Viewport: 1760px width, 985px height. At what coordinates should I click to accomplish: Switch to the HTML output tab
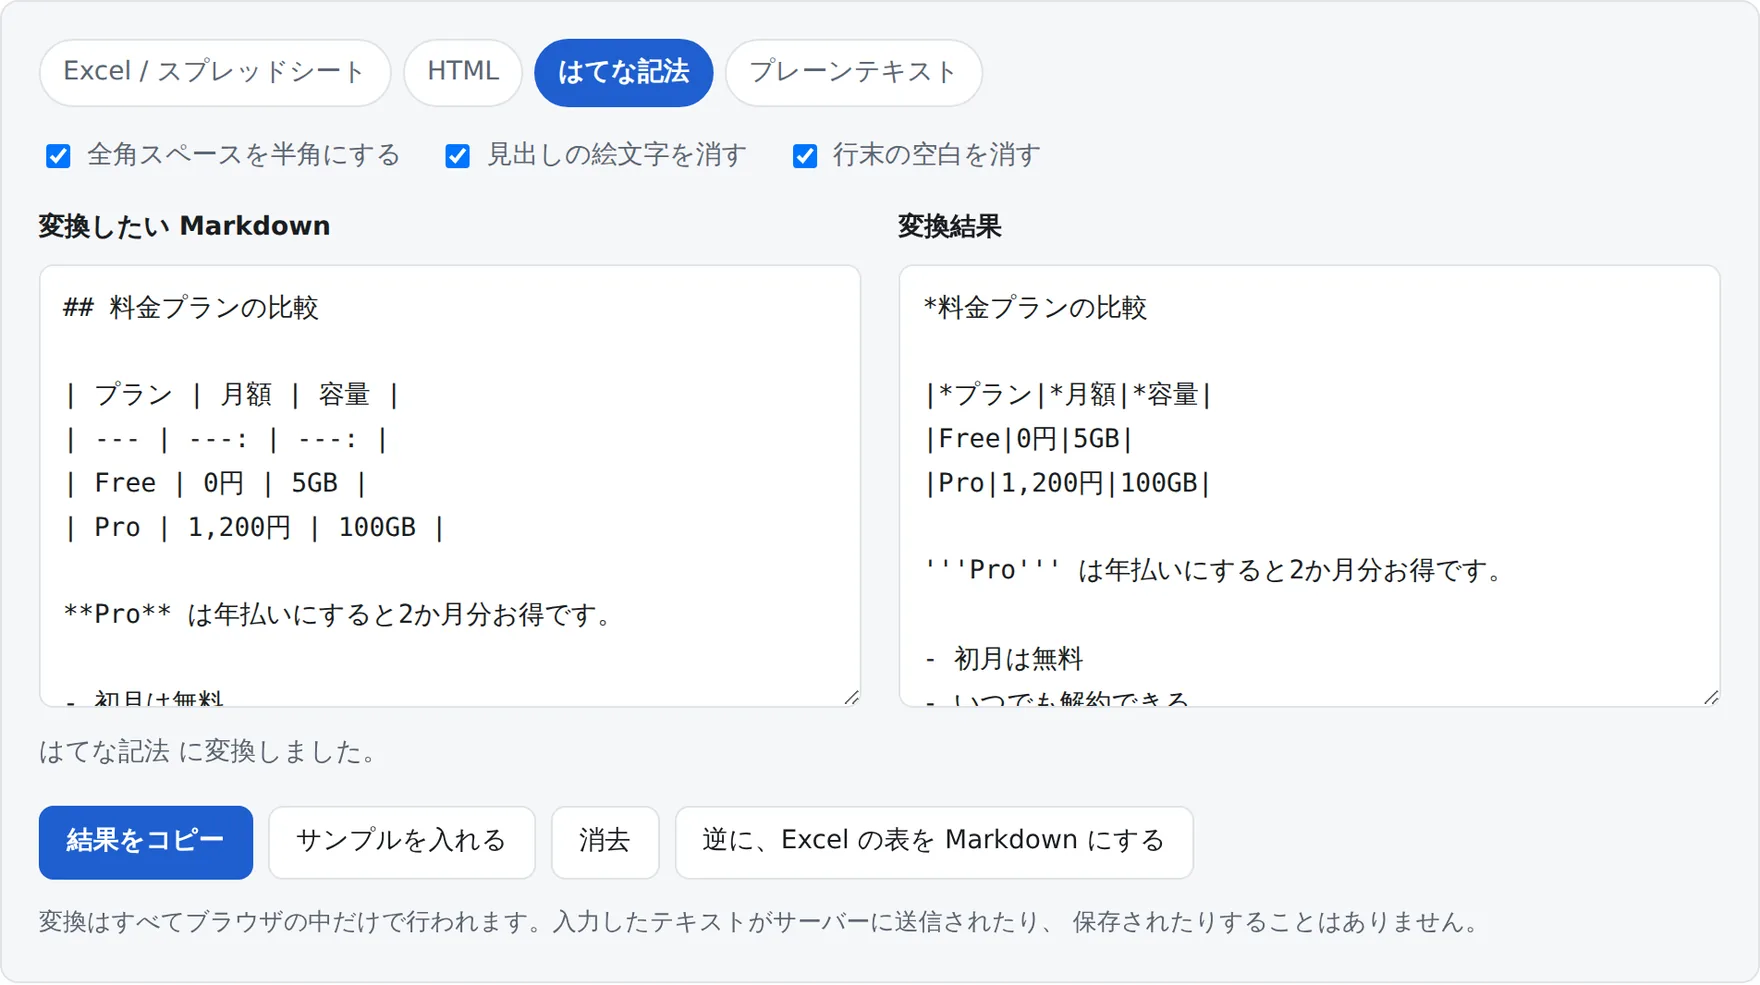(463, 72)
